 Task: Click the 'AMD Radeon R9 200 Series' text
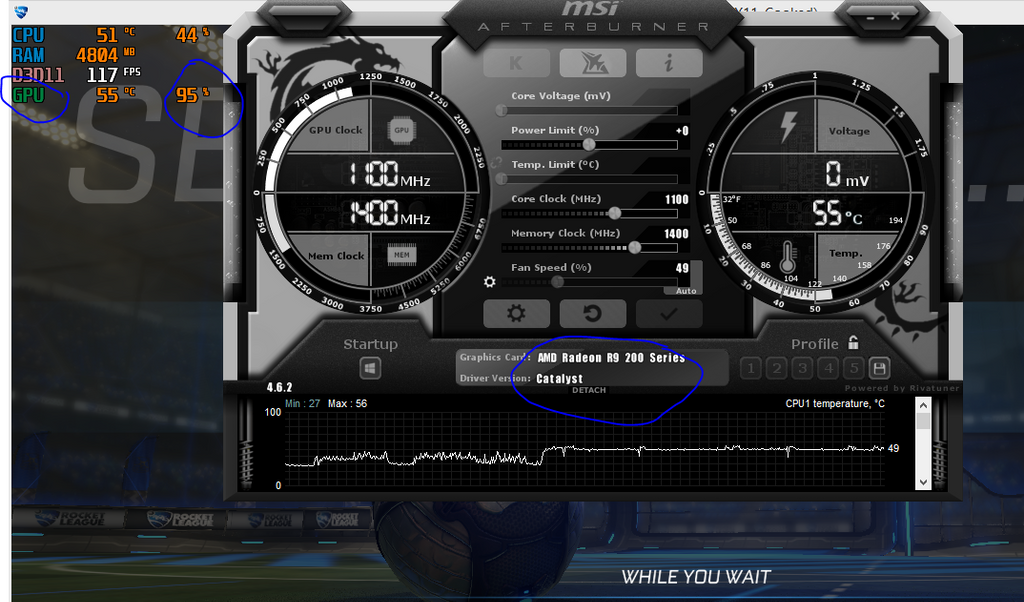(x=611, y=358)
